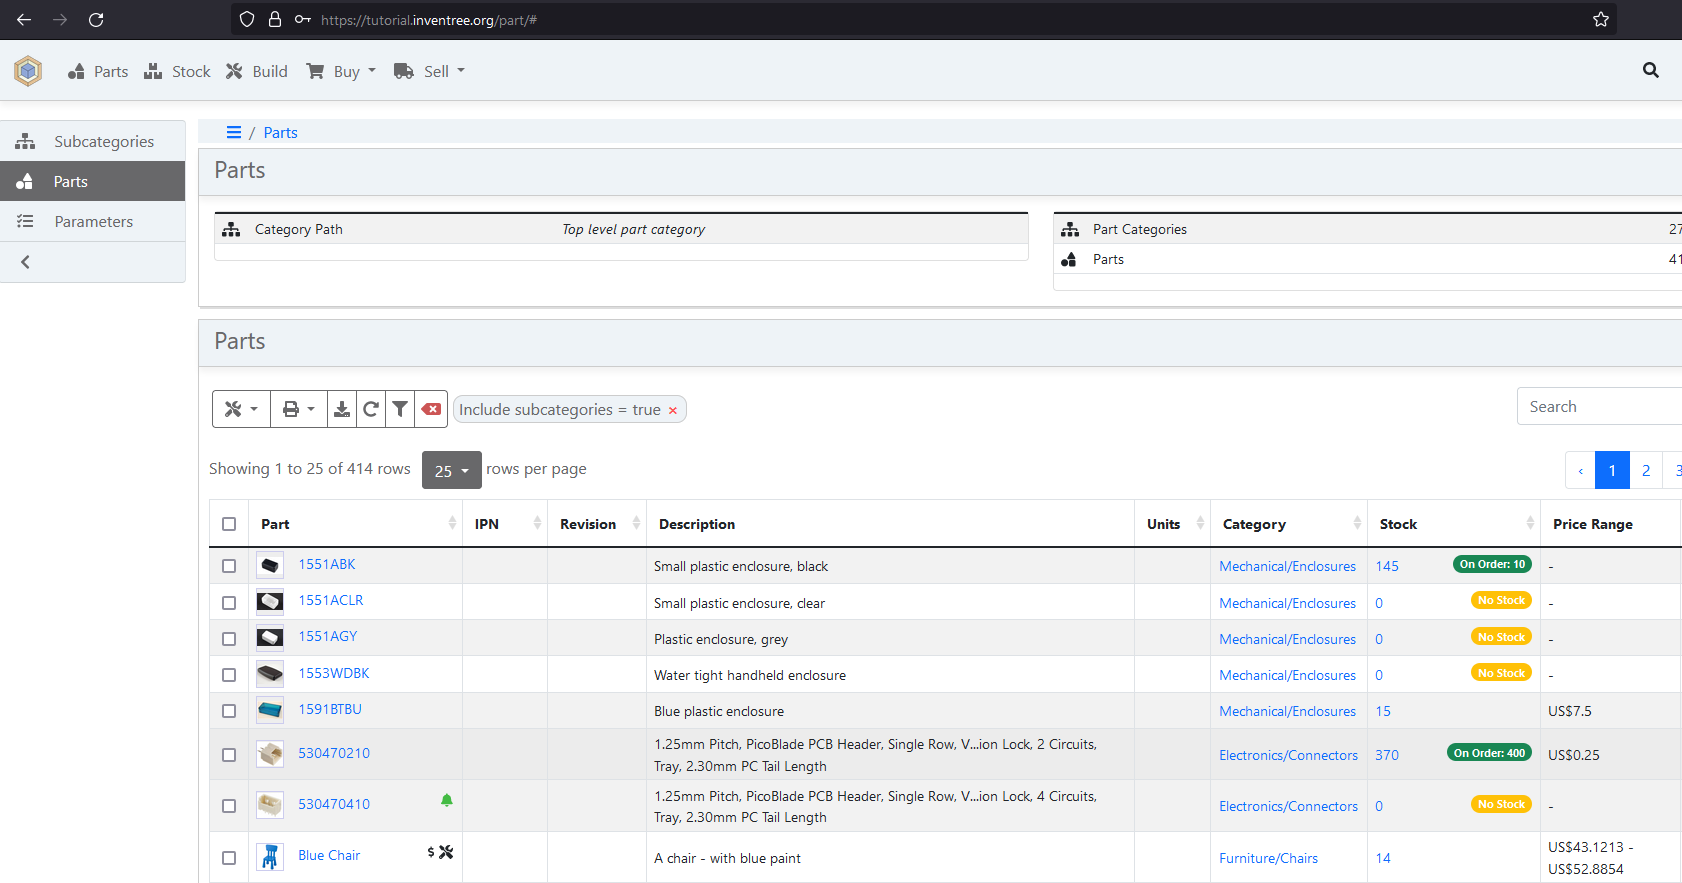
Task: Toggle the breadcrumb tree hamburger icon
Action: (234, 132)
